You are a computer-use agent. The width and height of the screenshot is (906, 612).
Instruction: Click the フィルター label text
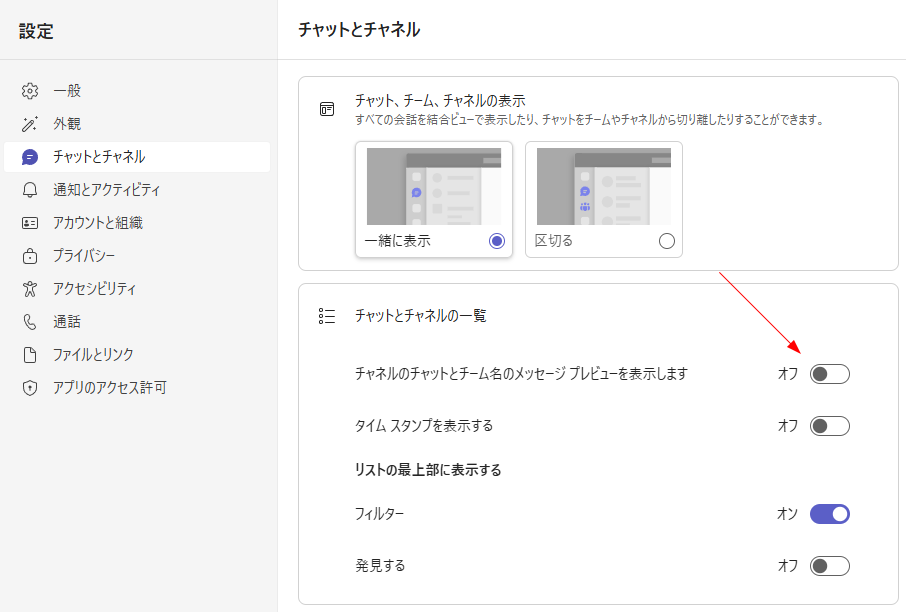click(x=379, y=514)
